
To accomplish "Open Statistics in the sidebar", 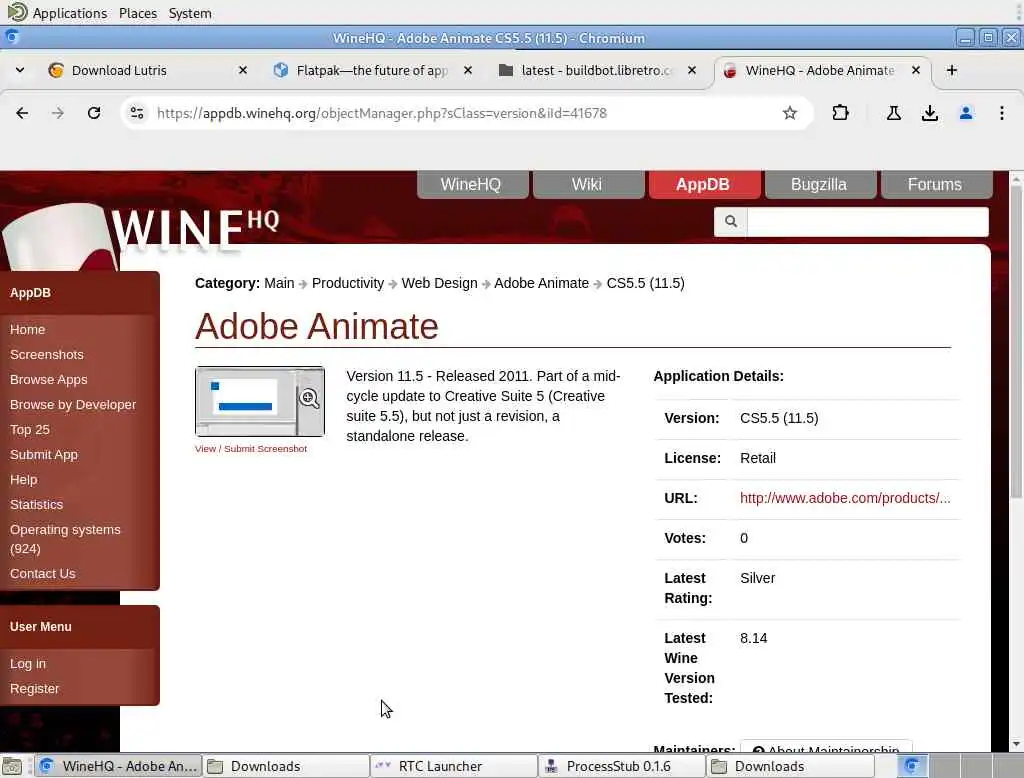I will click(36, 504).
